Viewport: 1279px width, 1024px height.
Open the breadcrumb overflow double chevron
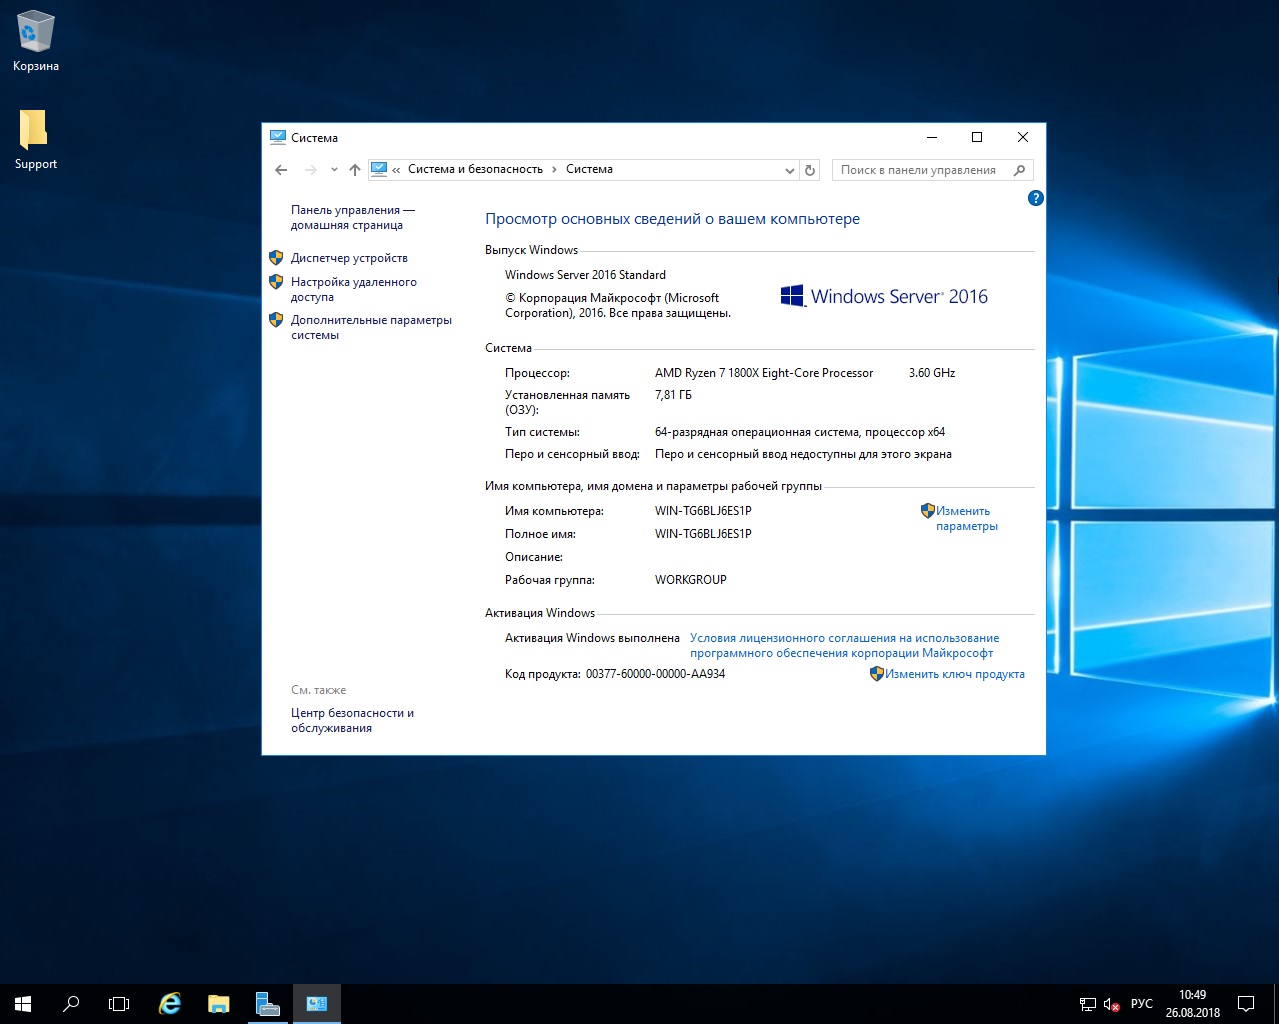tap(397, 170)
